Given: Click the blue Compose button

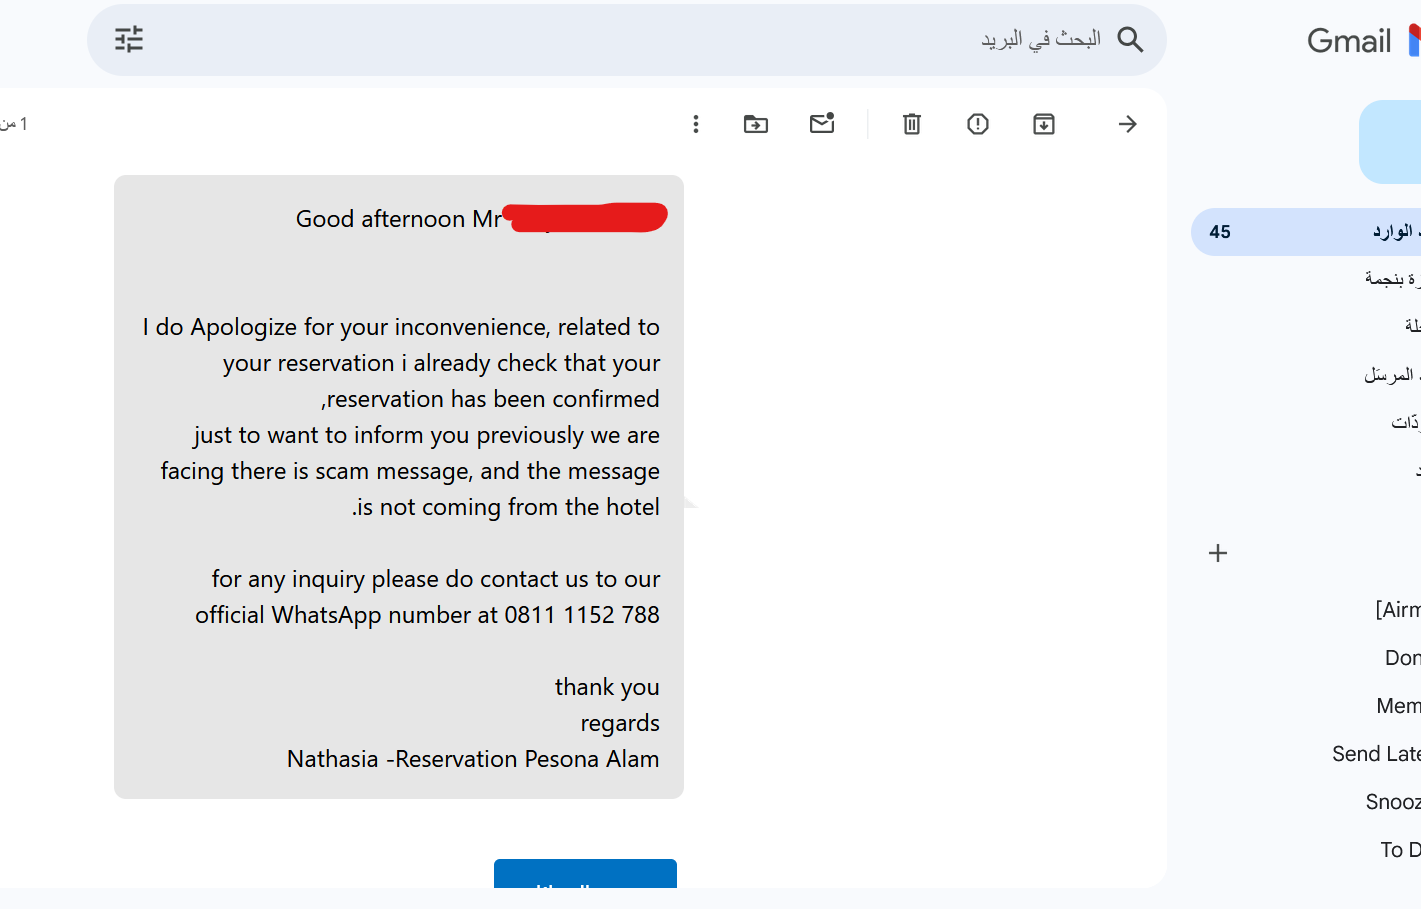Looking at the screenshot, I should pyautogui.click(x=1390, y=142).
